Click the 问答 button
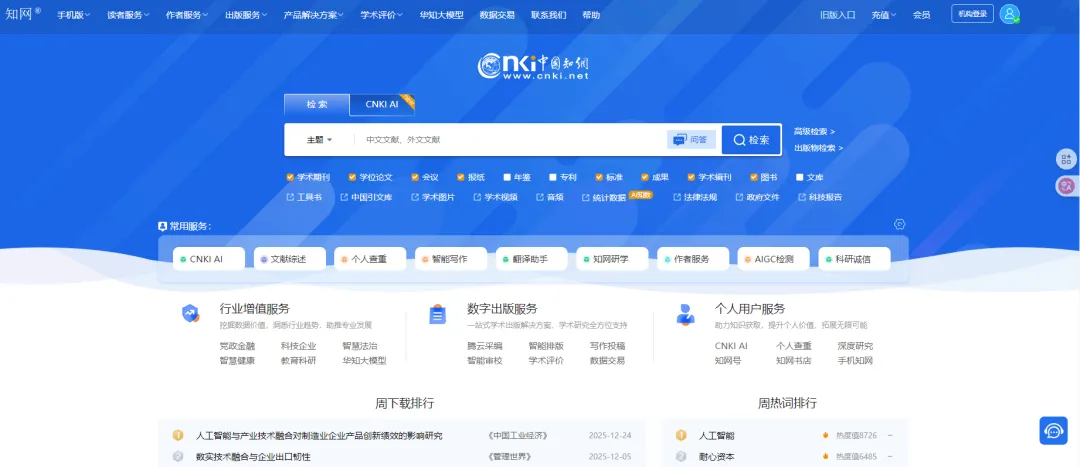 click(x=692, y=140)
